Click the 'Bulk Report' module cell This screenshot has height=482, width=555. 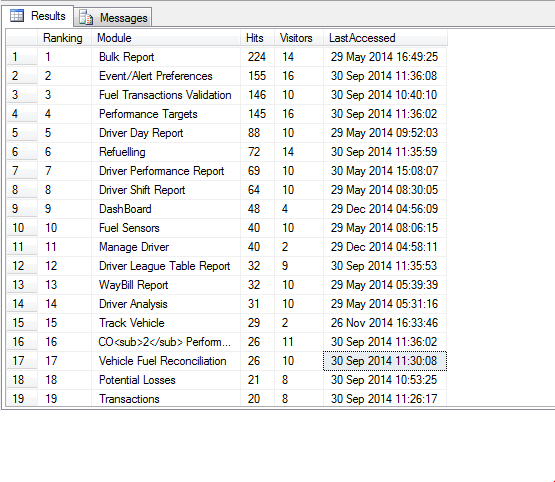pos(166,57)
